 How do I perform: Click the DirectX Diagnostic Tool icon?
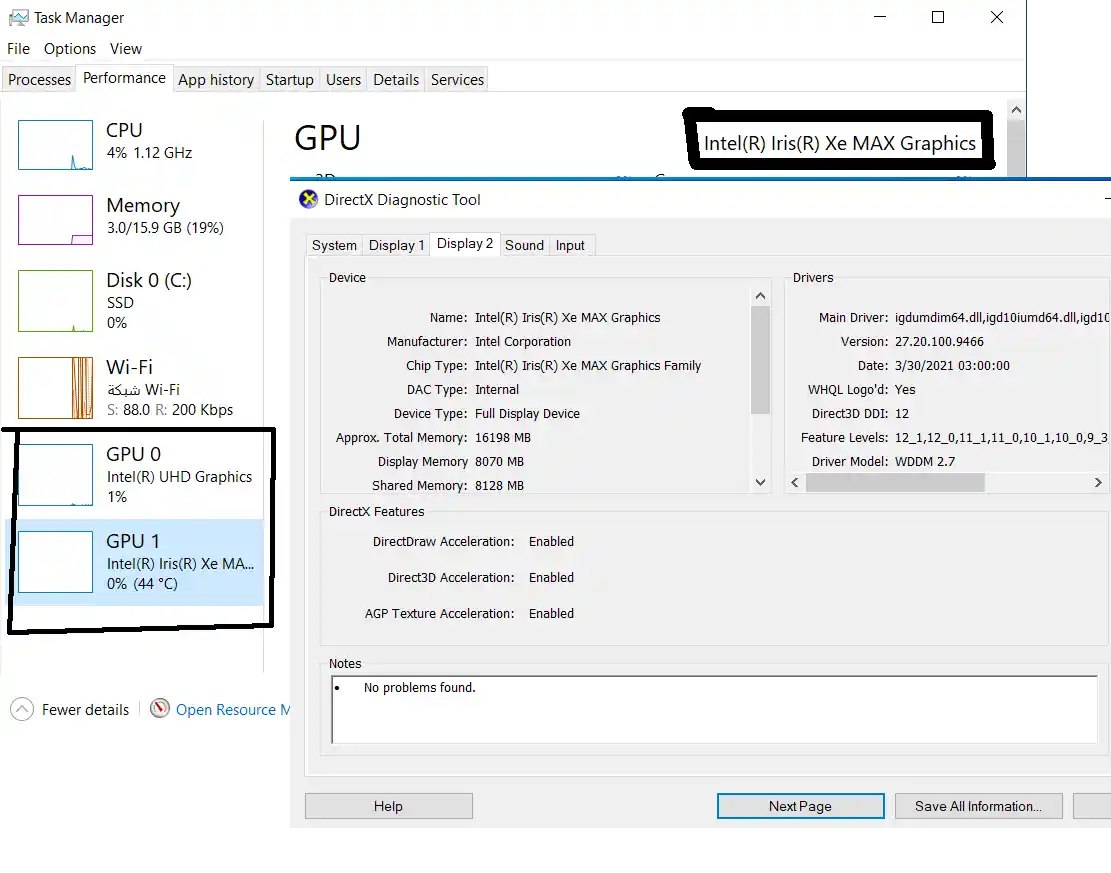point(309,199)
